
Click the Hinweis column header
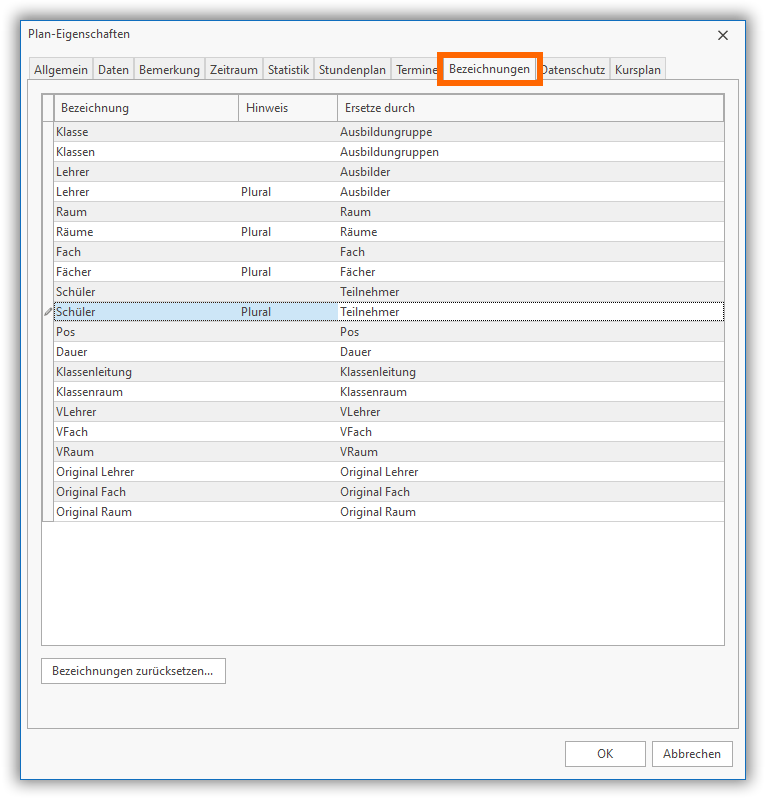click(x=288, y=108)
